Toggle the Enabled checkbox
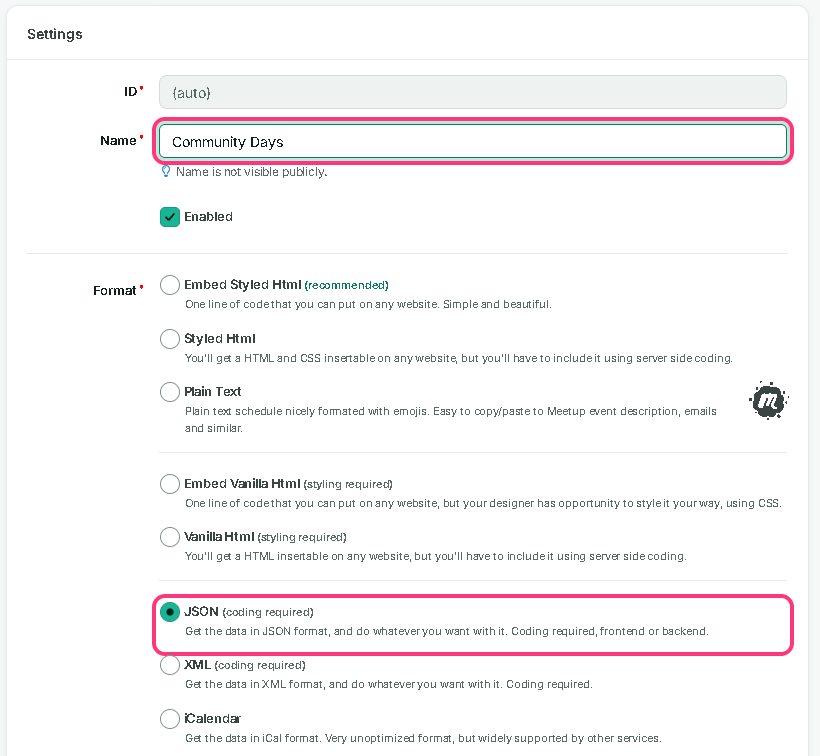820x756 pixels. pyautogui.click(x=170, y=217)
